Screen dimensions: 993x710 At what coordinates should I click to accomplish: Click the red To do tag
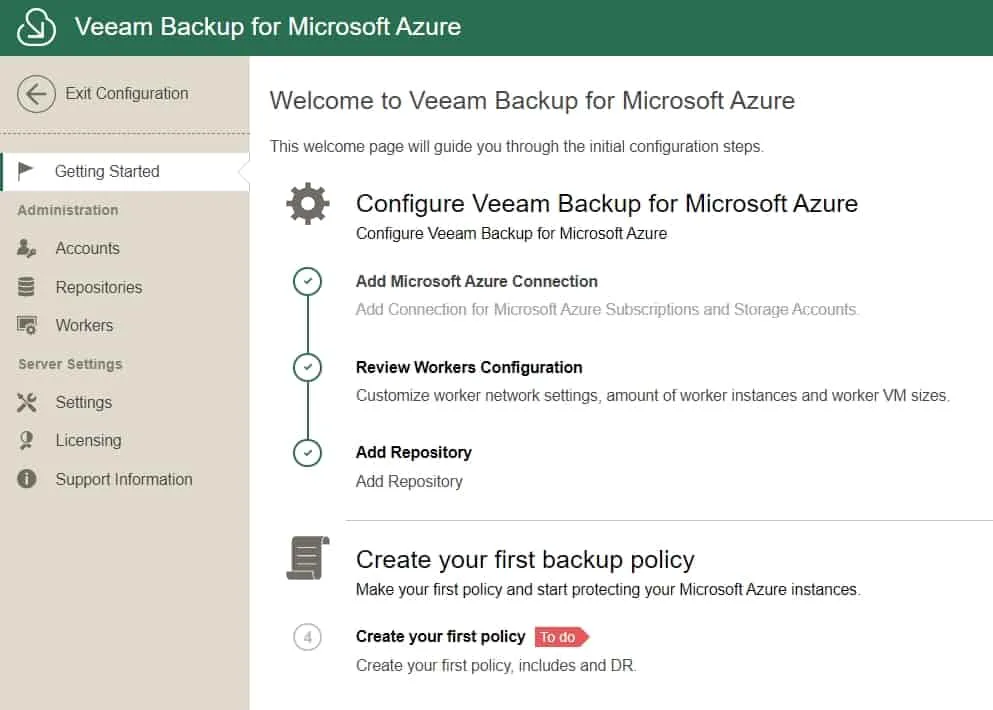click(x=561, y=637)
